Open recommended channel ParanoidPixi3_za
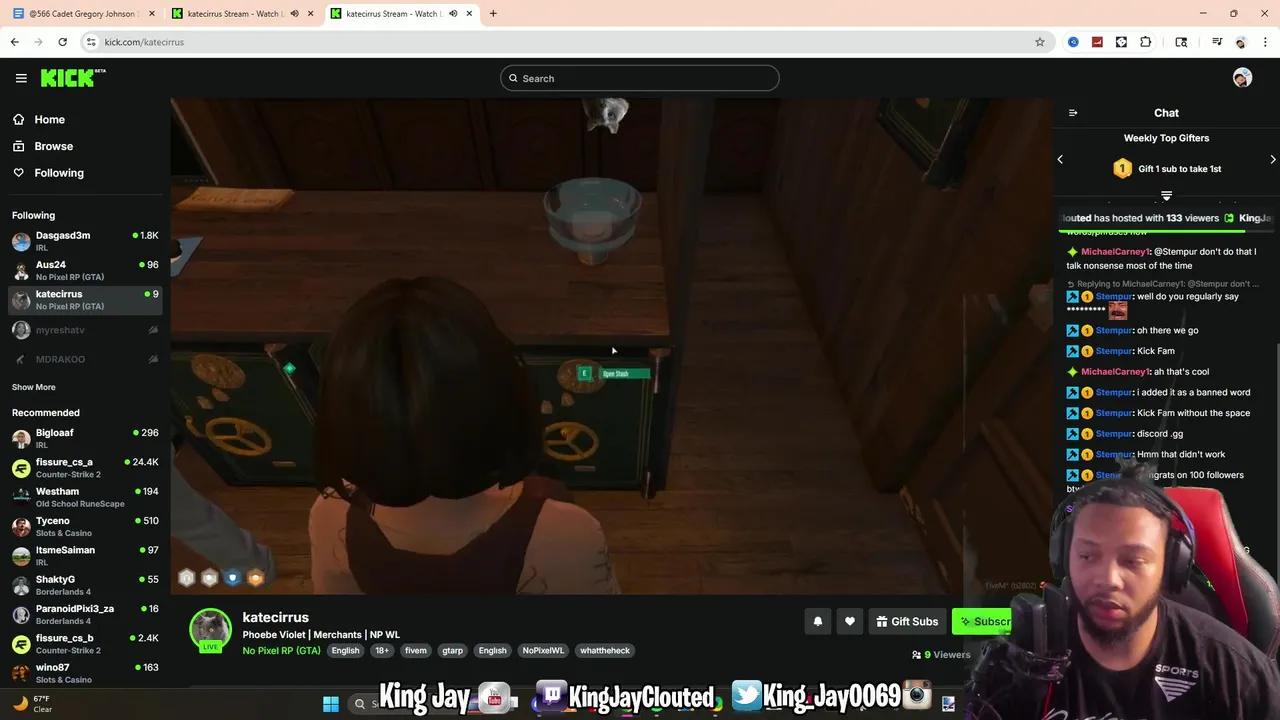Image resolution: width=1280 pixels, height=720 pixels. click(85, 614)
